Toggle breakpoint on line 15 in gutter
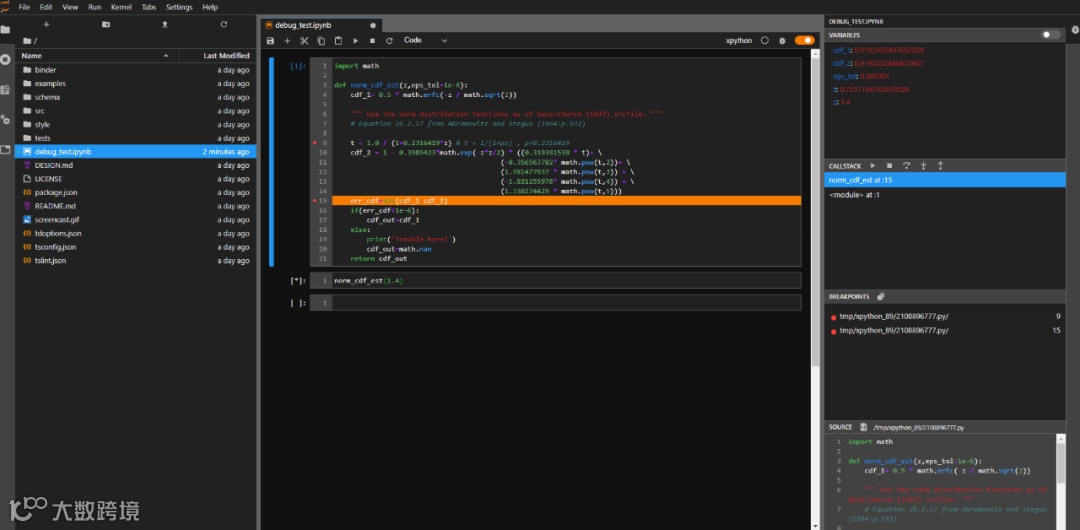 (315, 201)
